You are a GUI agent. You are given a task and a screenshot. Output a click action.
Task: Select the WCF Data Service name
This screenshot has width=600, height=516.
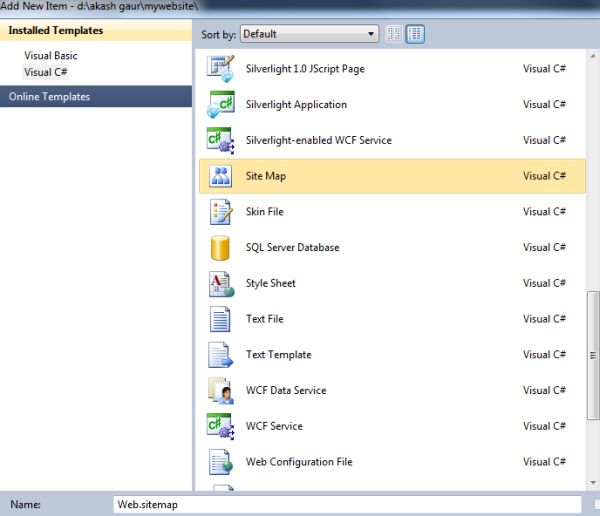click(x=286, y=390)
